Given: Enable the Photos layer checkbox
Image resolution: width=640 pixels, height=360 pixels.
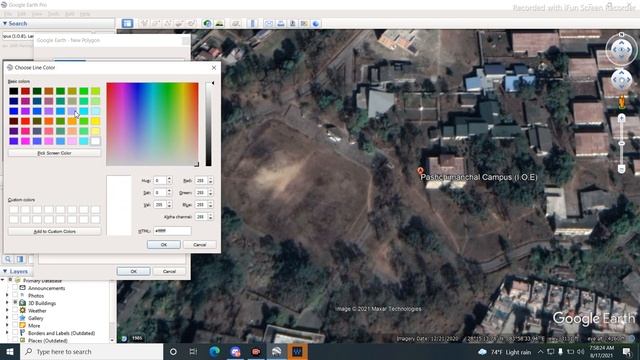Looking at the screenshot, I should coord(15,296).
